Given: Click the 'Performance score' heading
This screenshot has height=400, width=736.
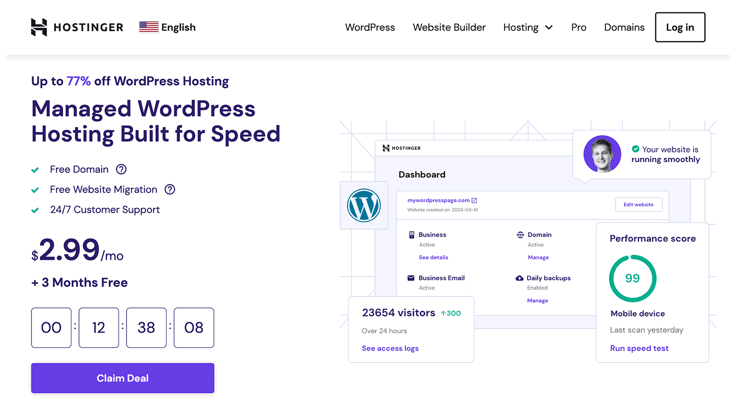Looking at the screenshot, I should [x=652, y=238].
